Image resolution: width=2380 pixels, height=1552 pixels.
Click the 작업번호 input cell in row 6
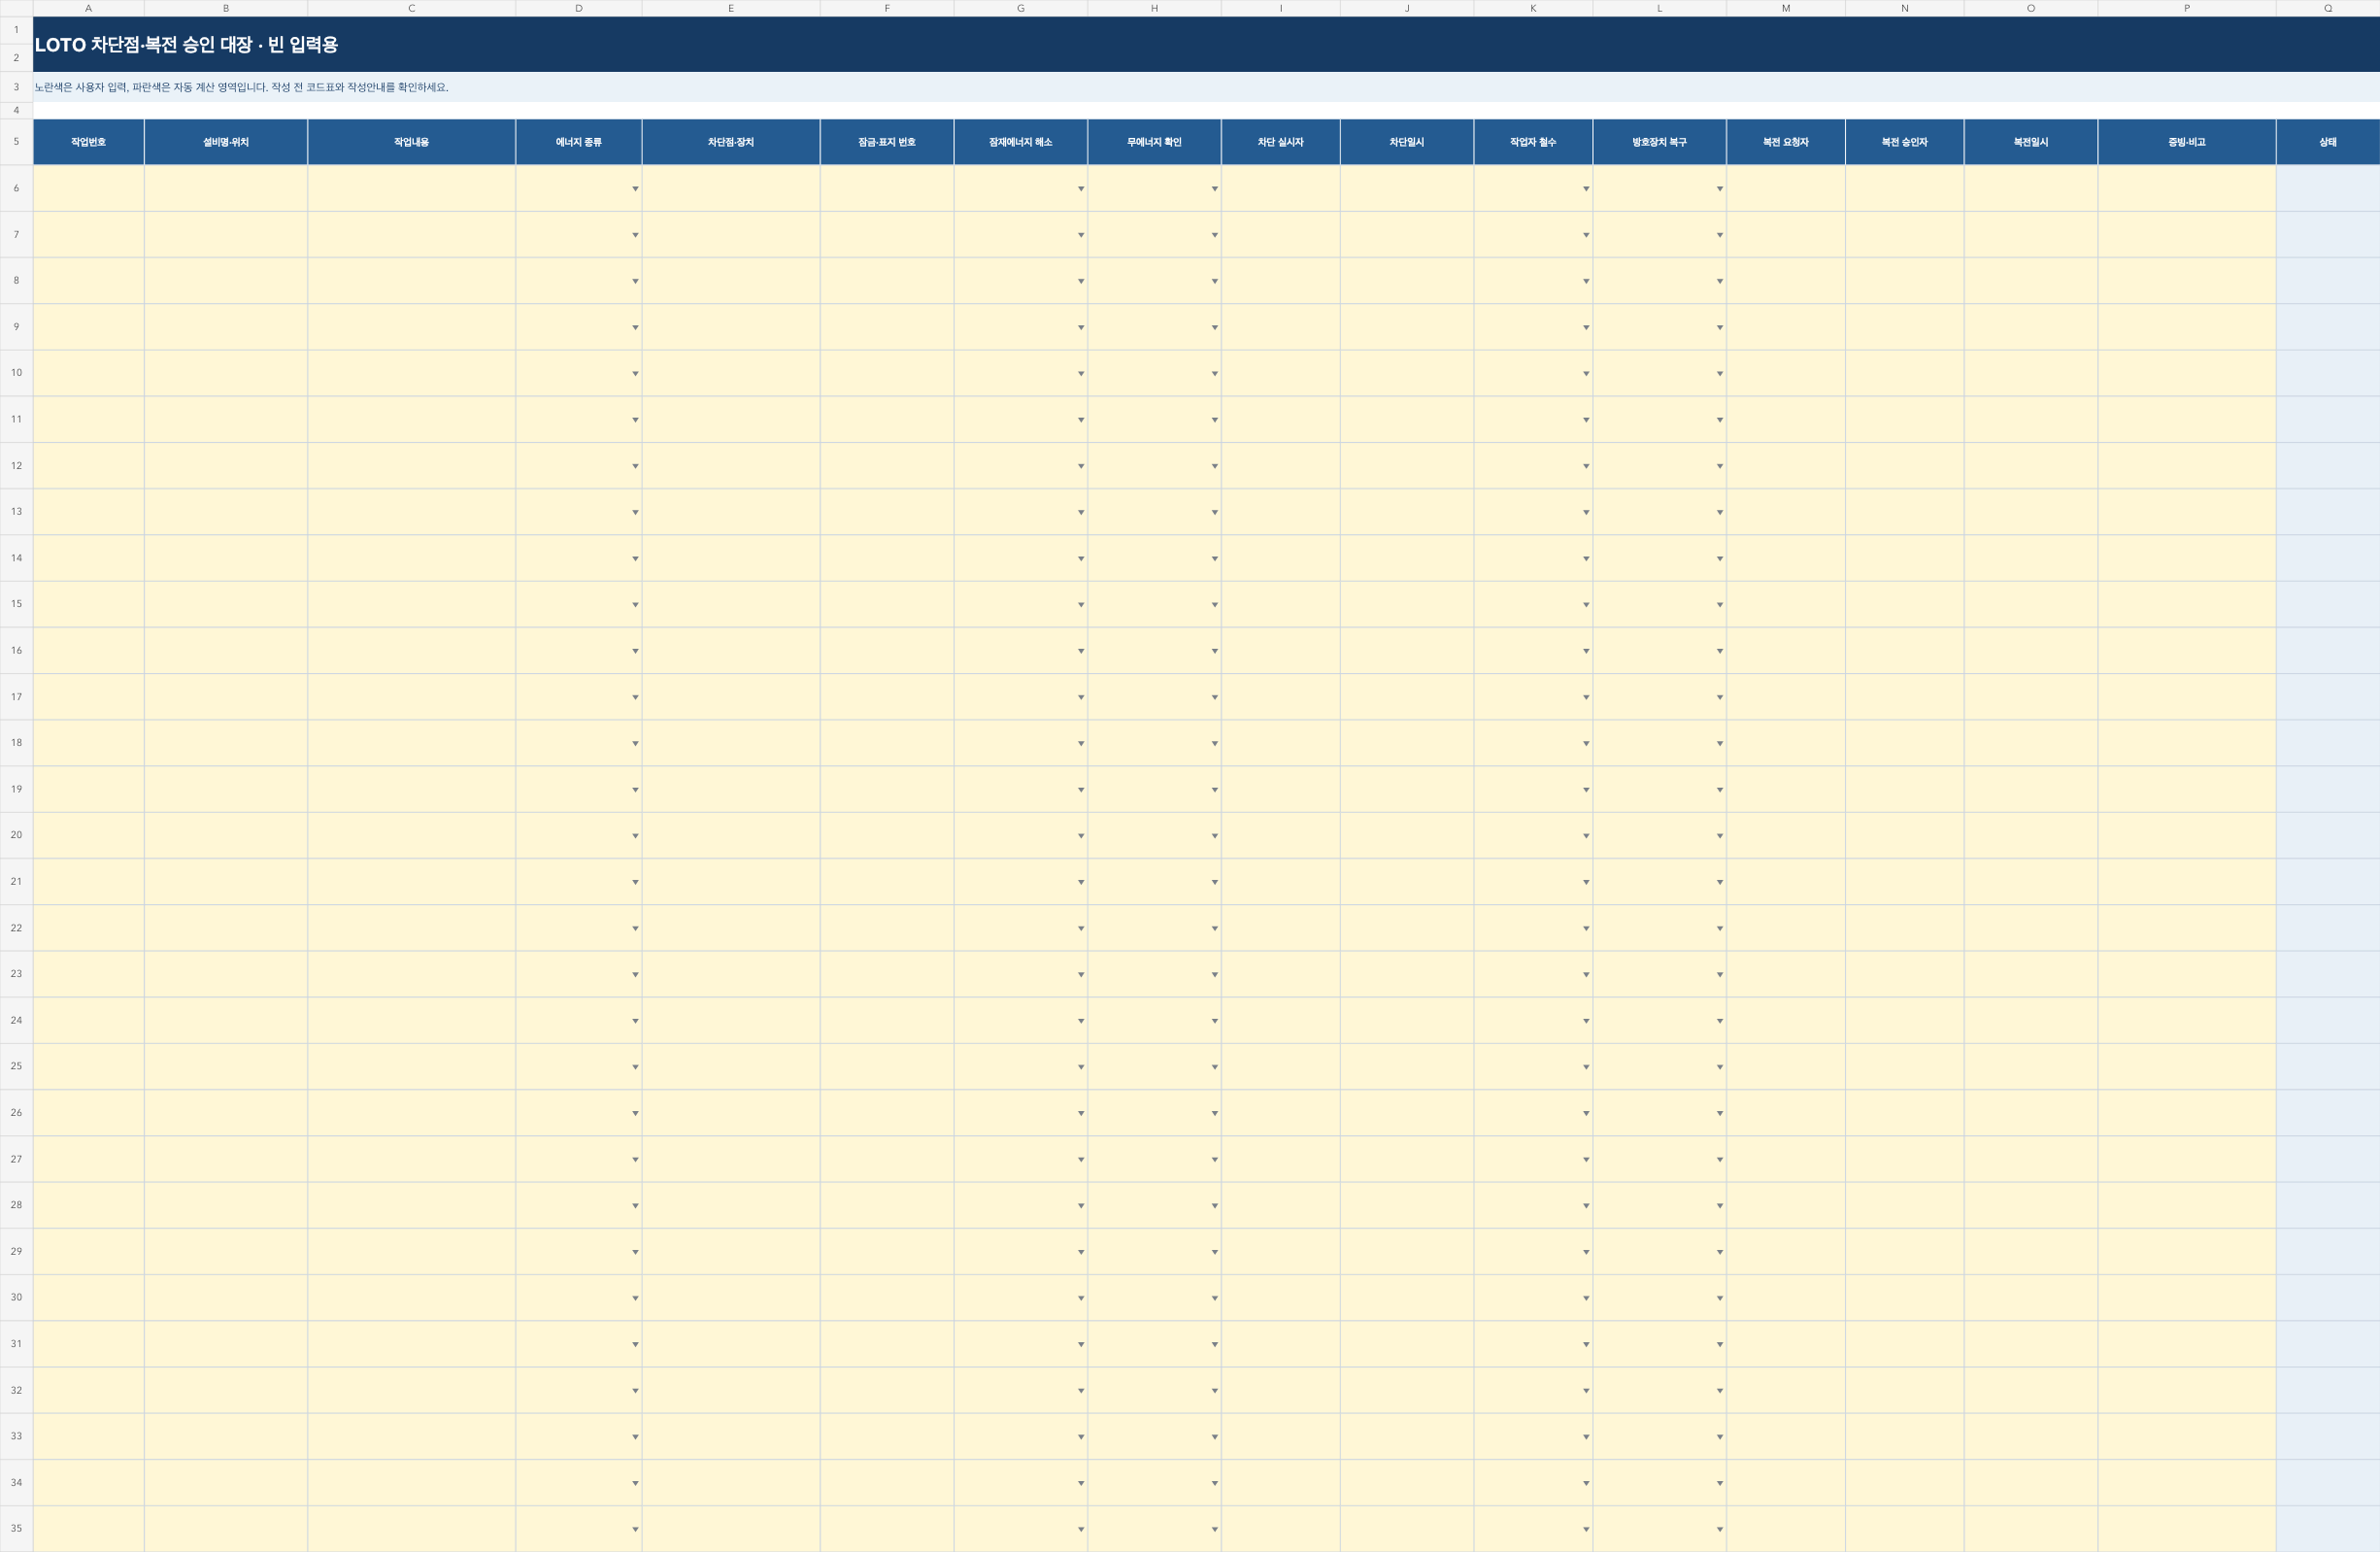89,188
